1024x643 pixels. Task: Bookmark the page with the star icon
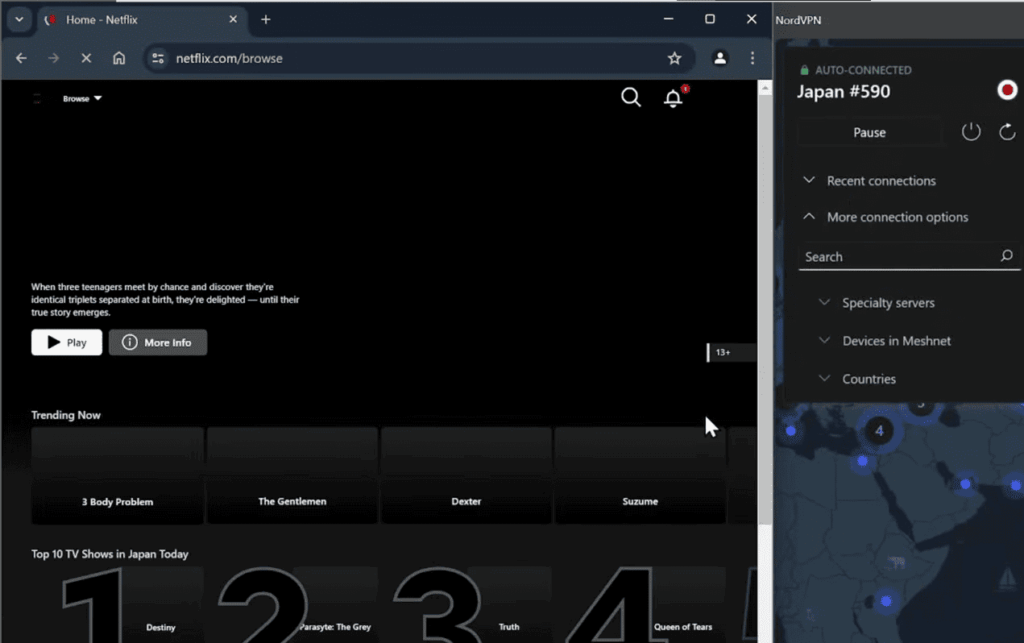tap(674, 58)
